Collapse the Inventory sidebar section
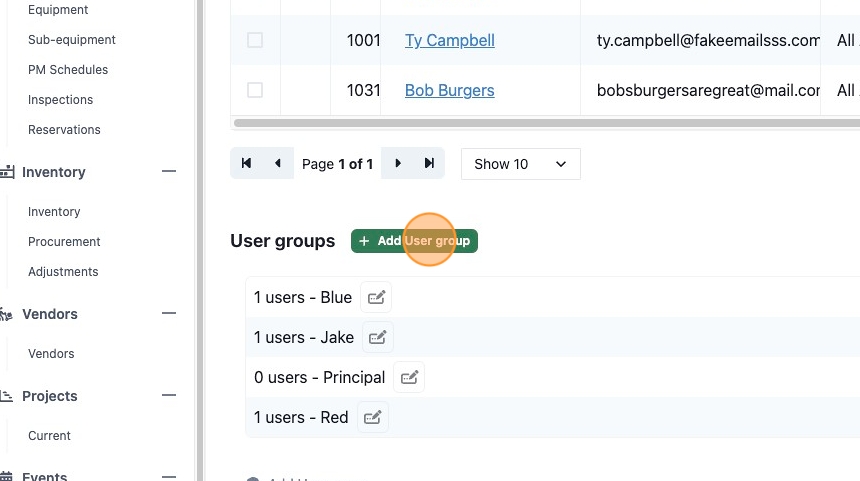This screenshot has height=481, width=860. pyautogui.click(x=169, y=172)
